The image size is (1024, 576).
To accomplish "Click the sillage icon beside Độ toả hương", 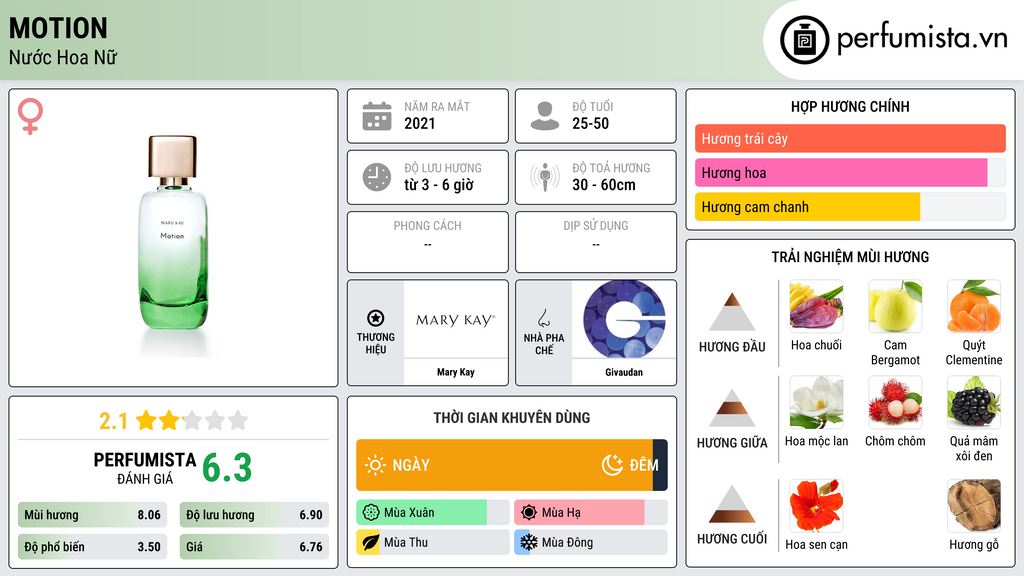I will tap(545, 177).
